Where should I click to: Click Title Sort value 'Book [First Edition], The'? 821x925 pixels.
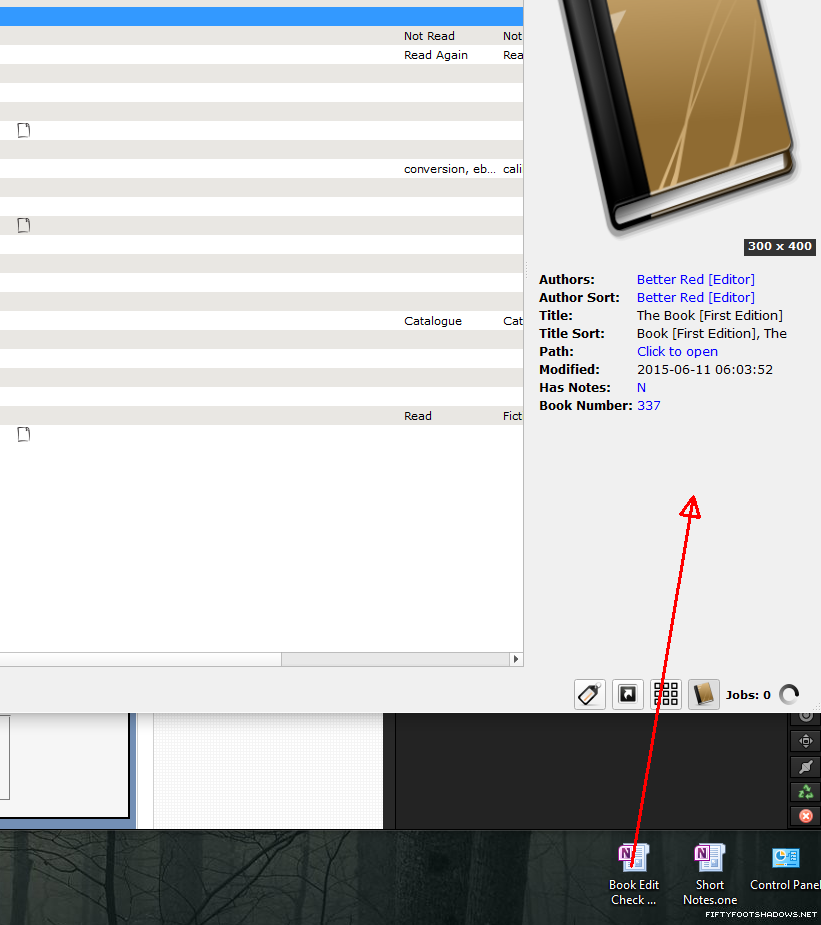click(711, 333)
